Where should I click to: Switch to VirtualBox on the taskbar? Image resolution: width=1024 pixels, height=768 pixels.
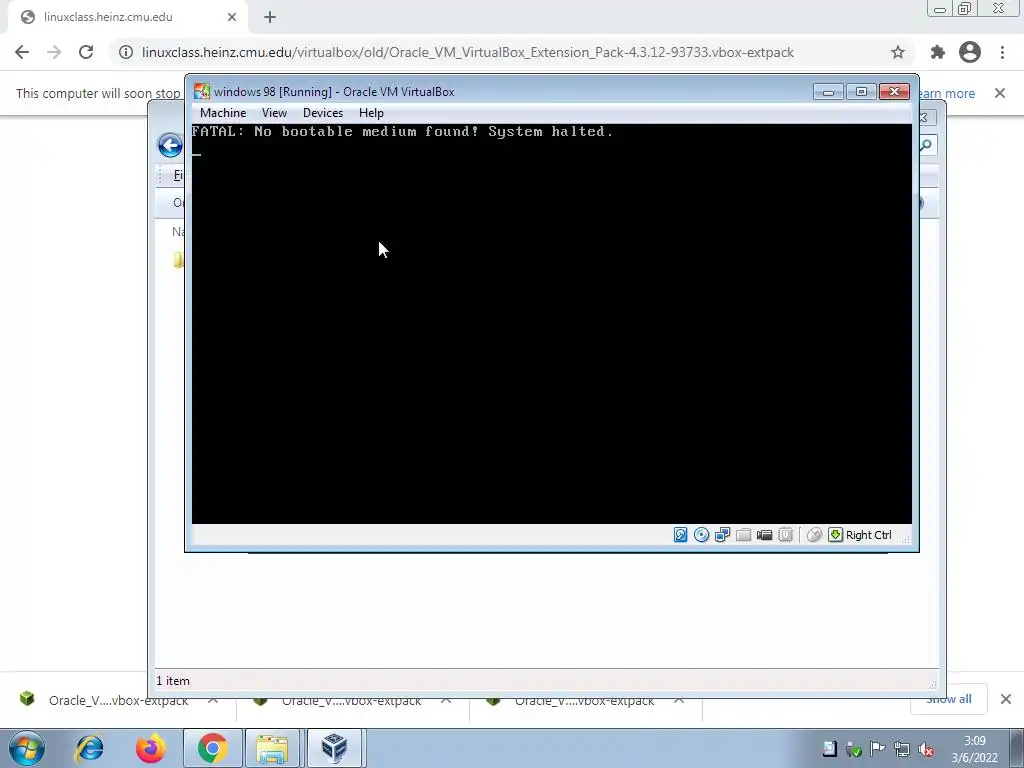coord(334,748)
